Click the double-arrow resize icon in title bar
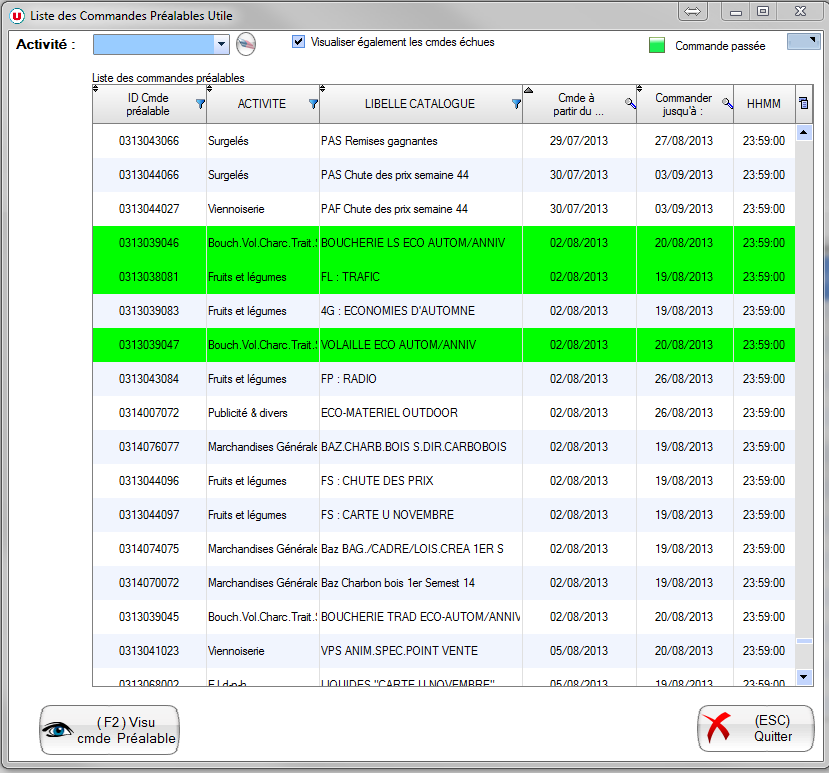Screen dimensions: 829x773 tap(693, 11)
